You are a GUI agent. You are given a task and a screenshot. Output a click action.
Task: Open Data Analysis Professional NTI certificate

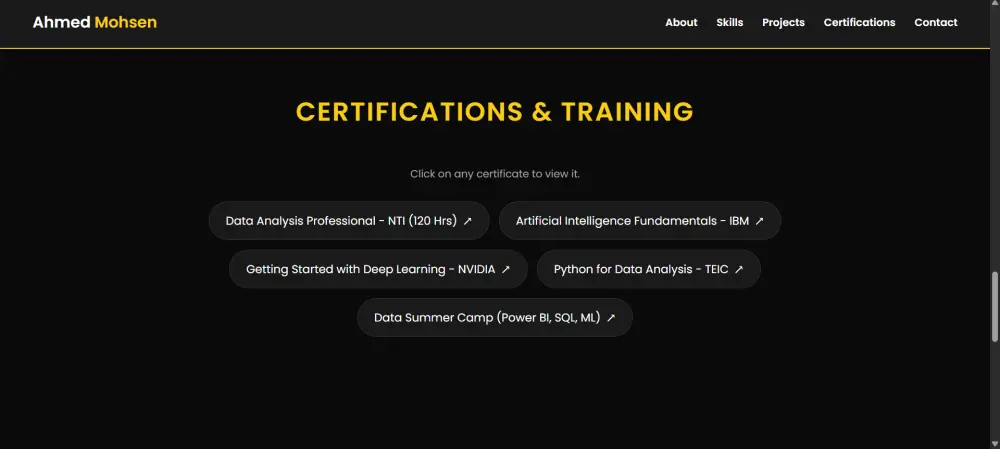tap(349, 221)
